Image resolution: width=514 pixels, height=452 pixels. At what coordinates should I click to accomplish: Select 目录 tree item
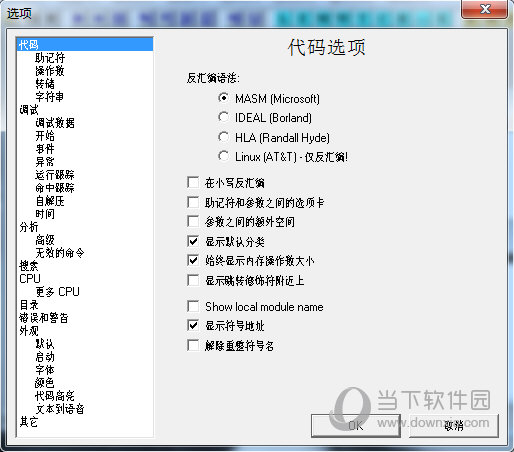pyautogui.click(x=29, y=305)
